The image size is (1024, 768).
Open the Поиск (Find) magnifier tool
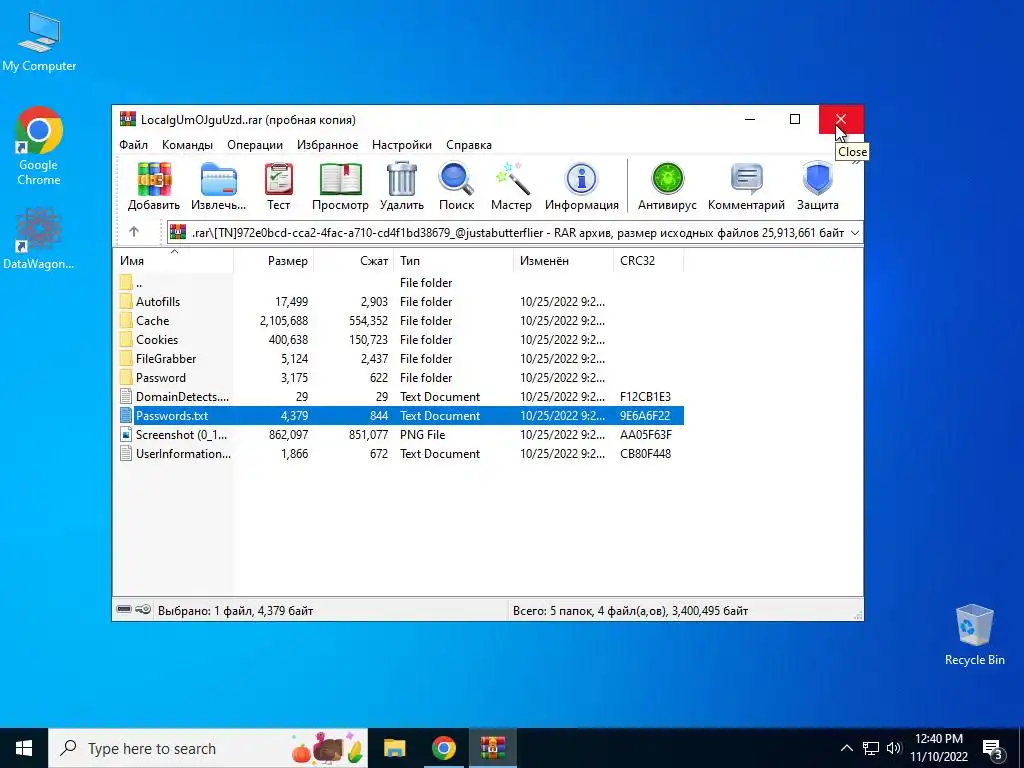tap(456, 186)
